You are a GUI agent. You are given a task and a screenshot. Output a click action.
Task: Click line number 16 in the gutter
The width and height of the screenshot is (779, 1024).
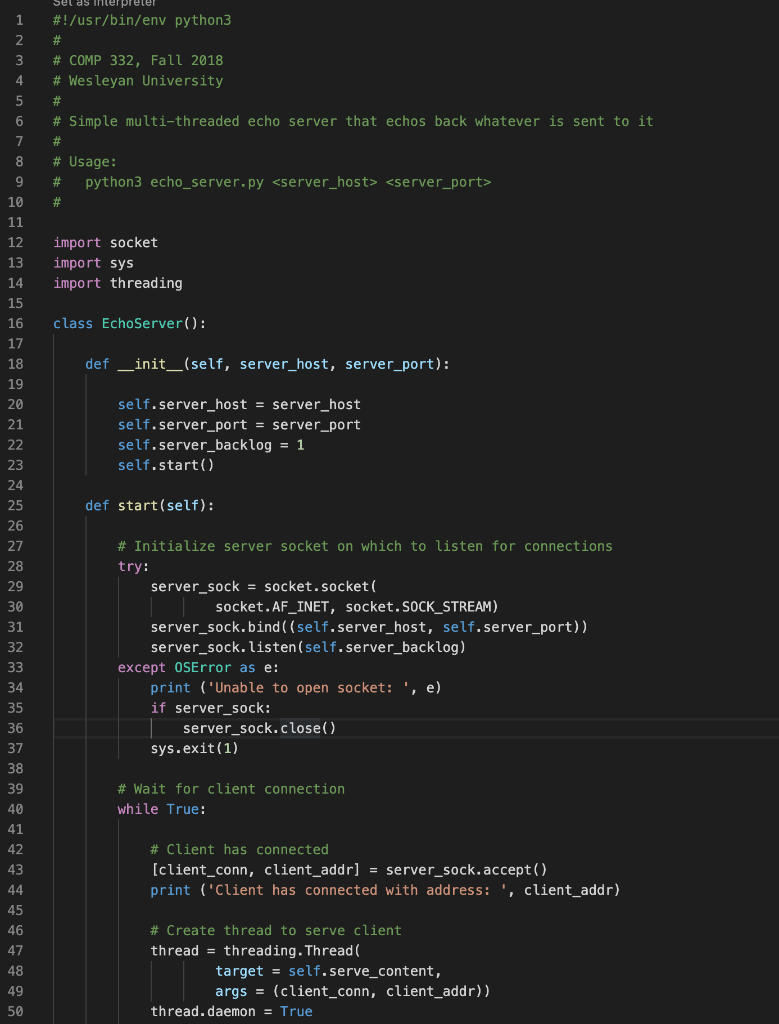(15, 323)
